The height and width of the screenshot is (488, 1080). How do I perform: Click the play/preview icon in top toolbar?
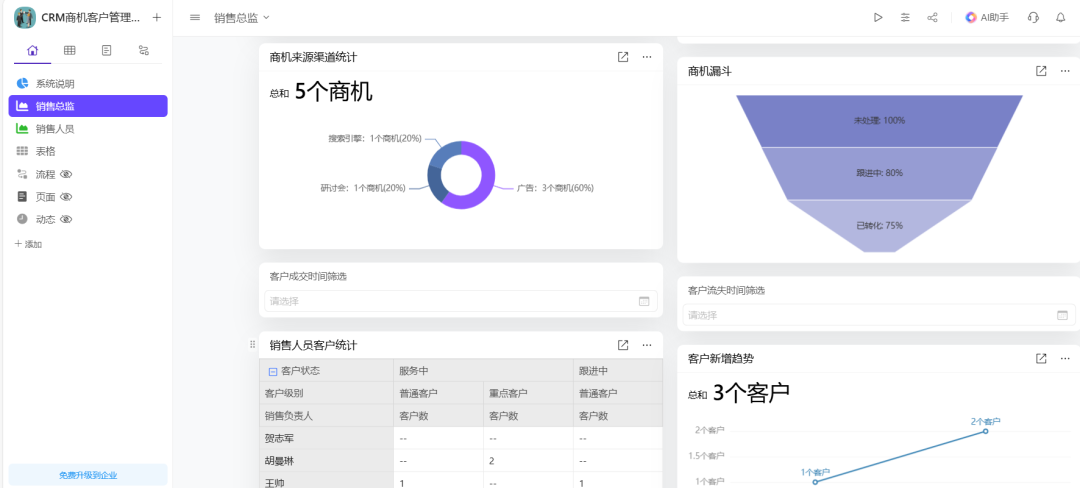[878, 18]
